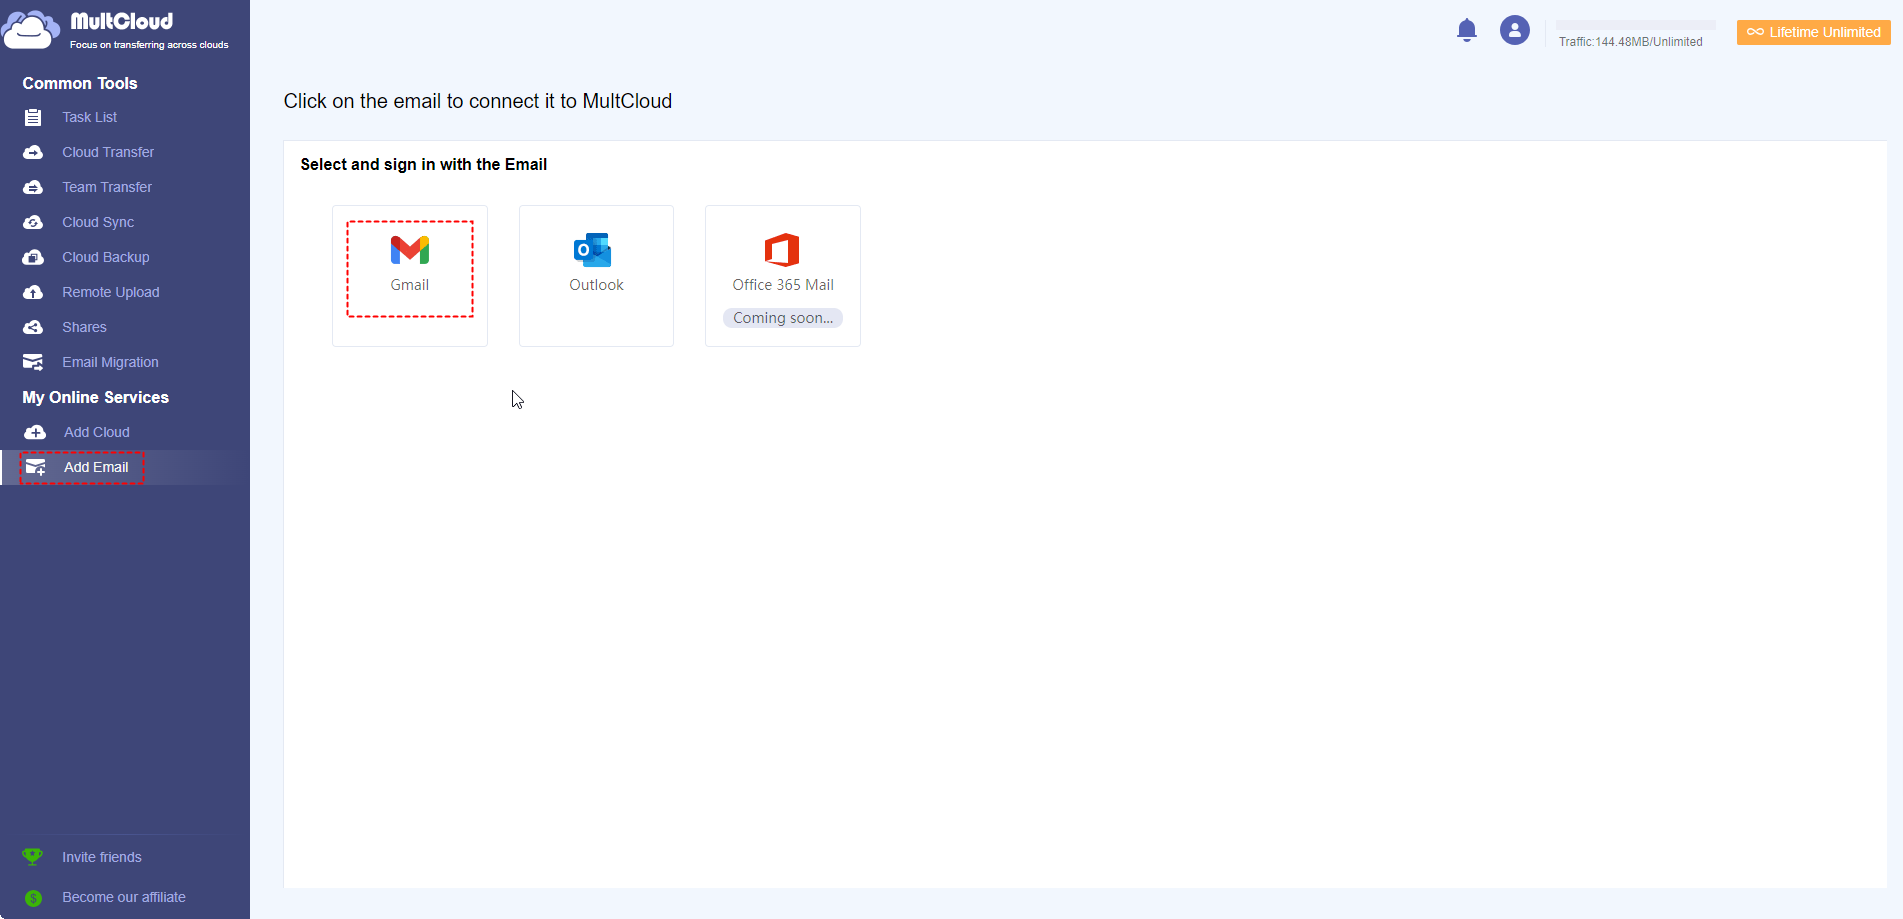The height and width of the screenshot is (919, 1903).
Task: Click the My Online Services heading
Action: point(96,397)
